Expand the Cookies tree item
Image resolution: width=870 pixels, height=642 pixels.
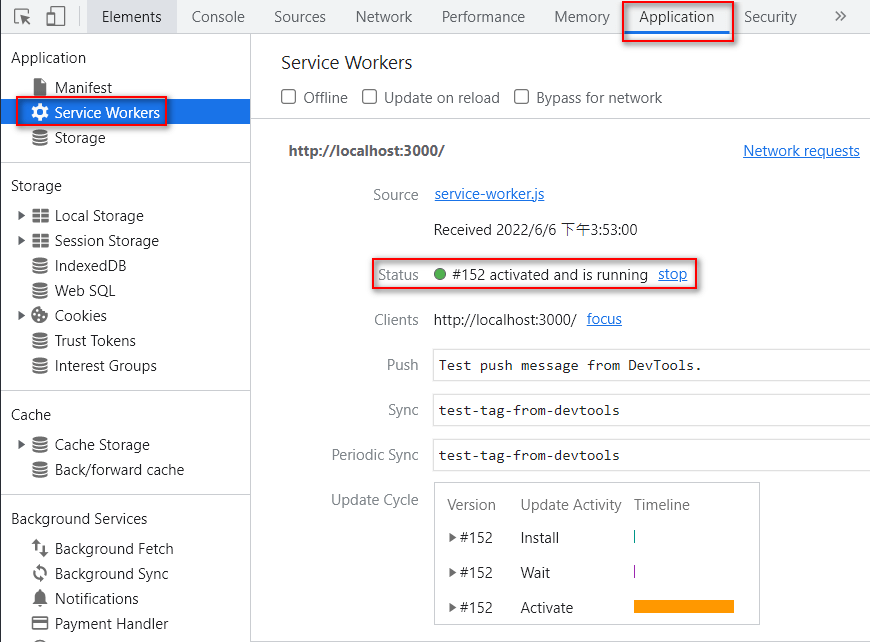[x=20, y=315]
